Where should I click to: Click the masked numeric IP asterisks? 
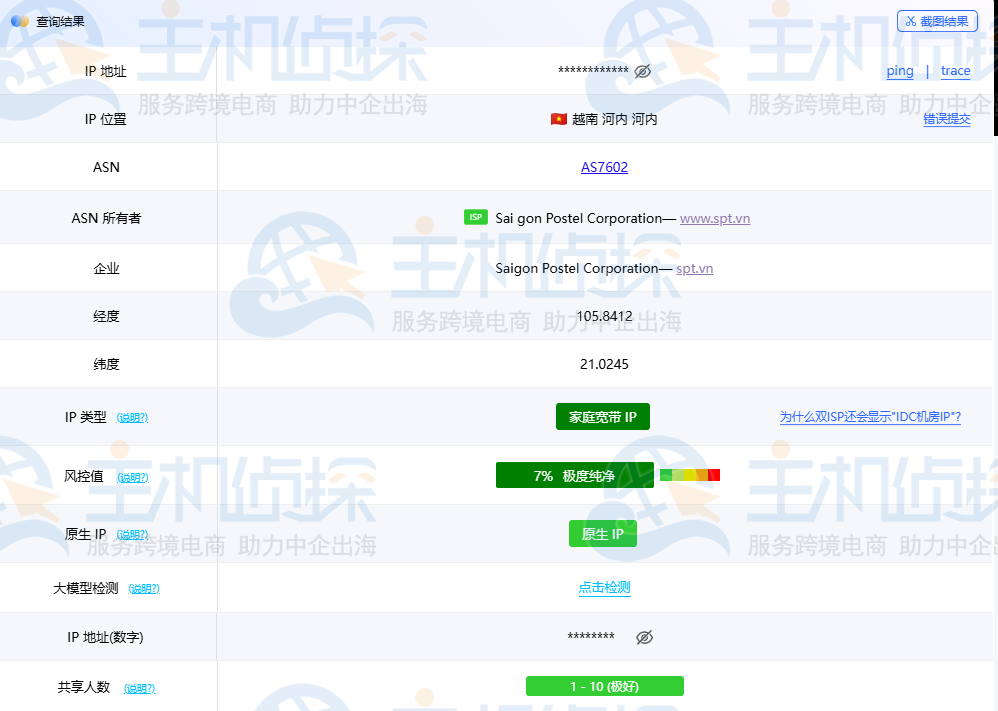point(591,637)
